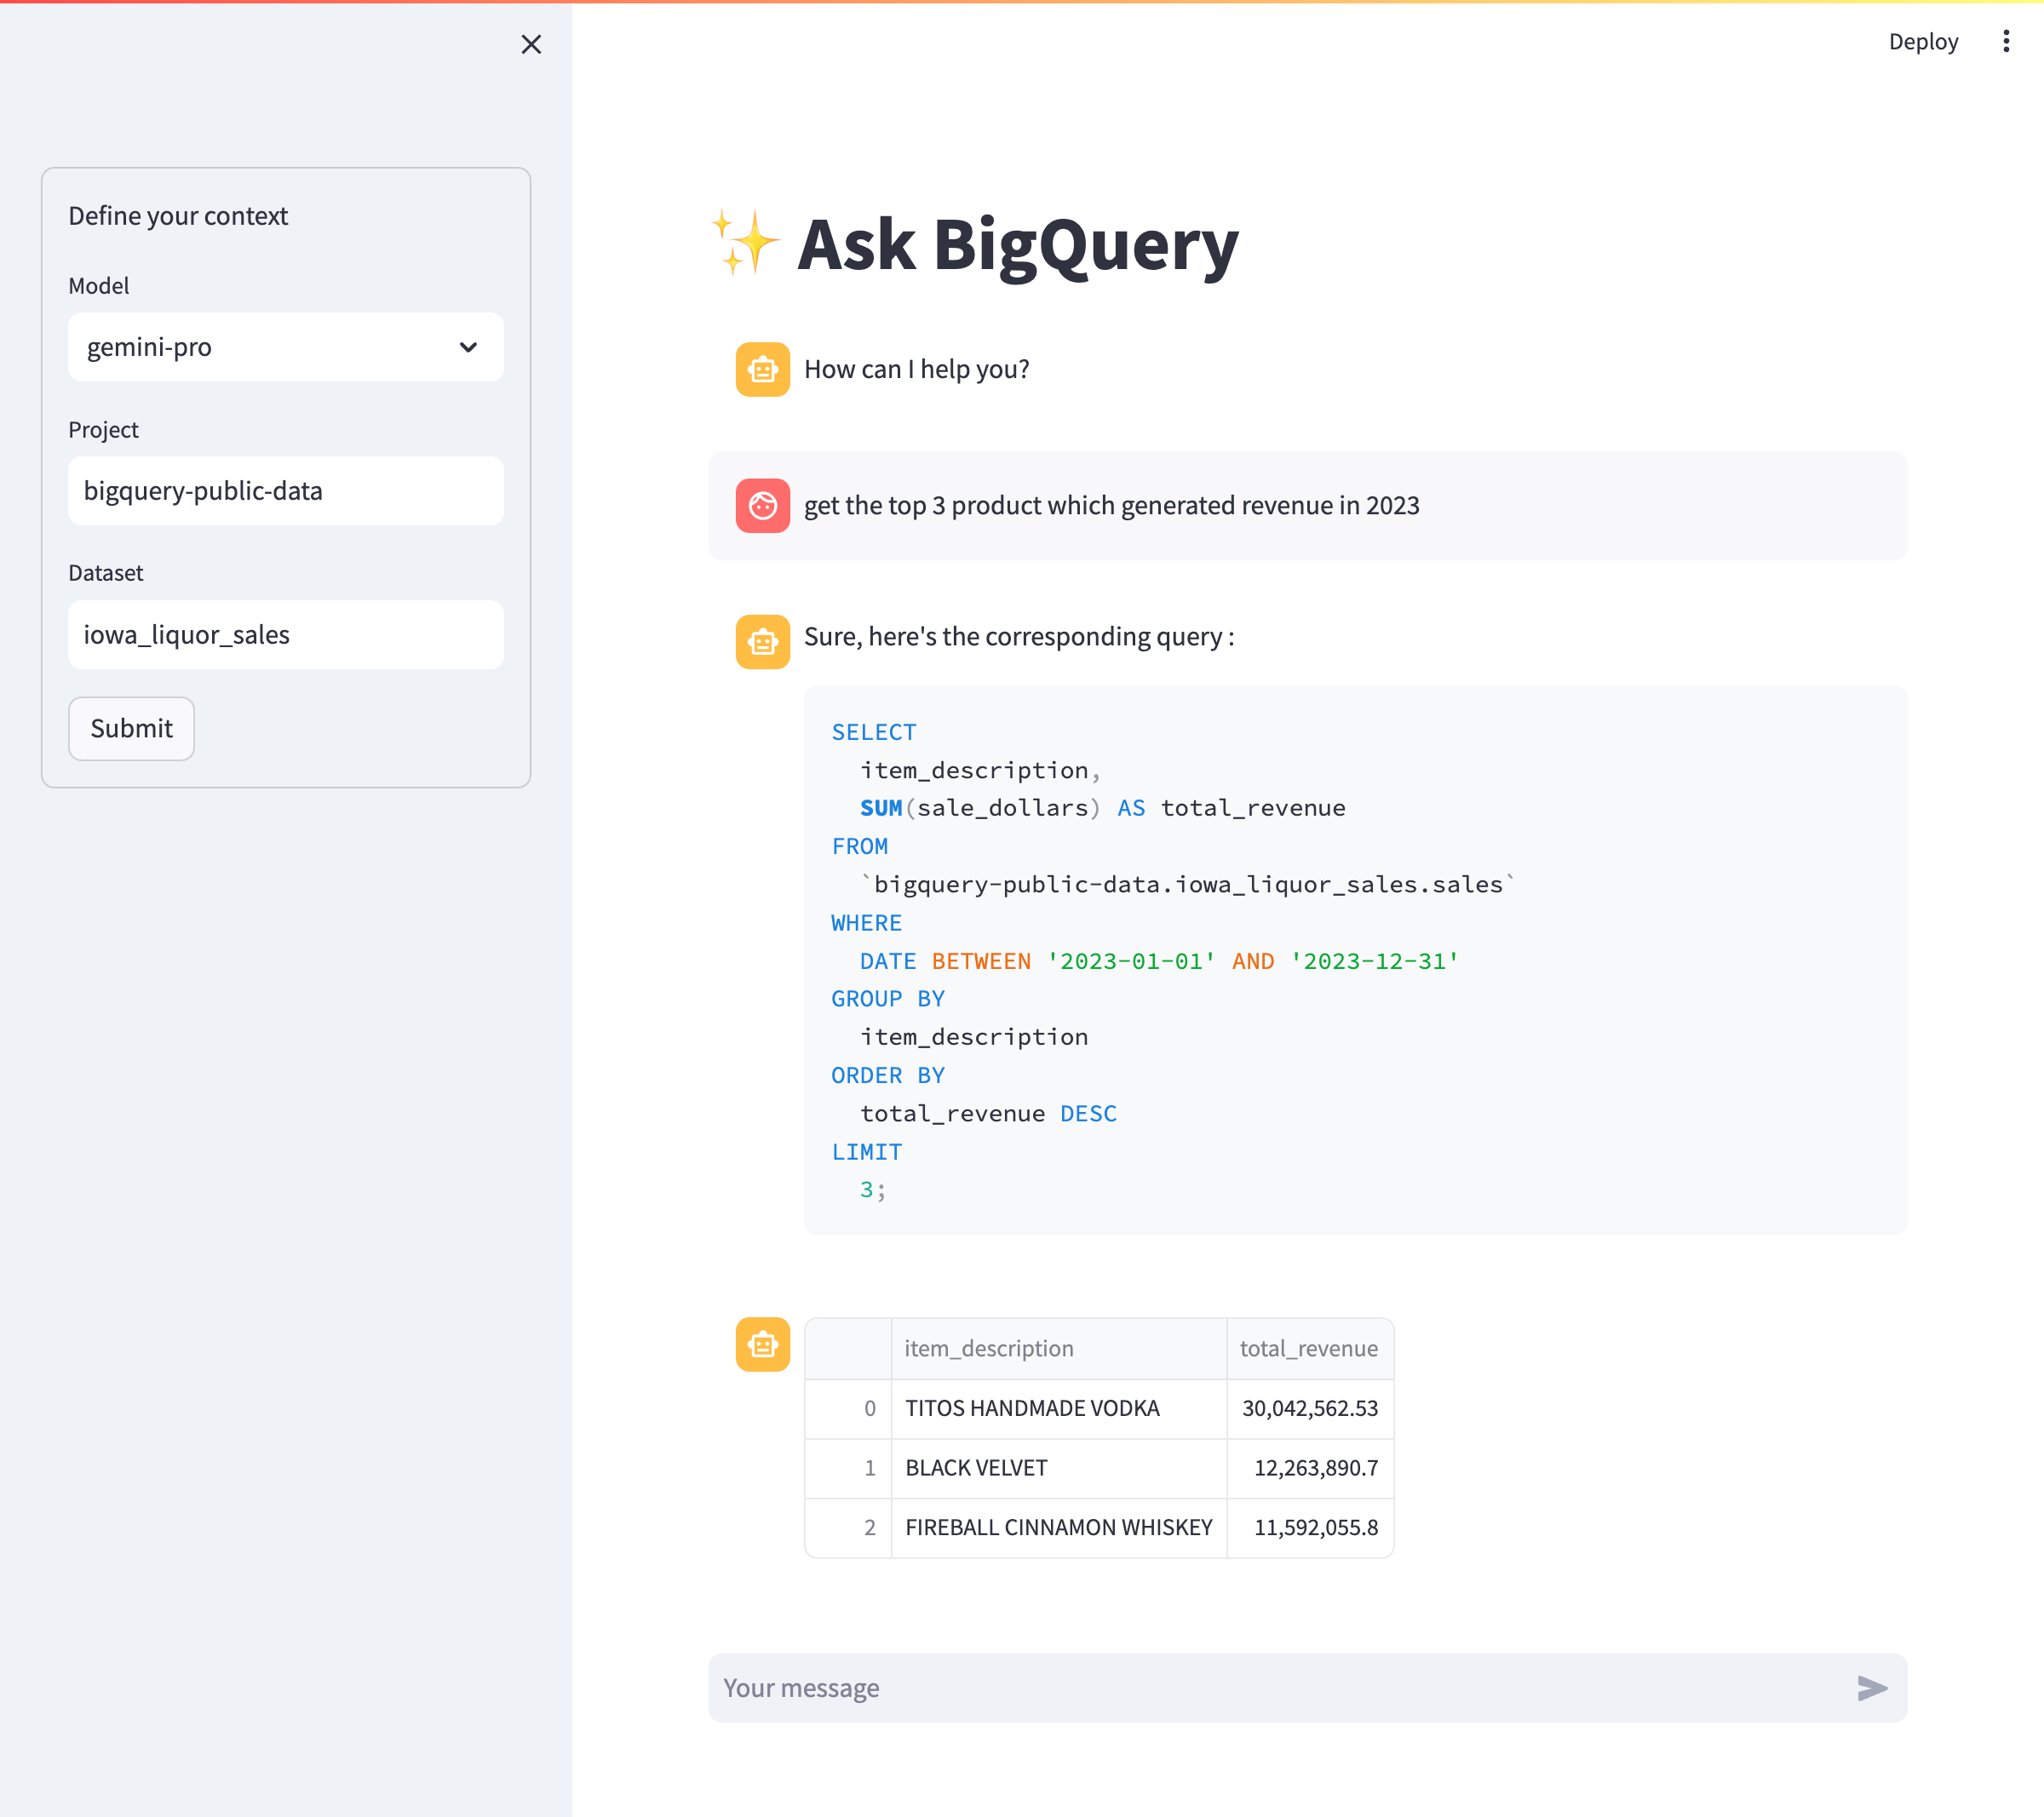The image size is (2044, 1817).
Task: Click the robot icon beside the query explanation
Action: (x=762, y=641)
